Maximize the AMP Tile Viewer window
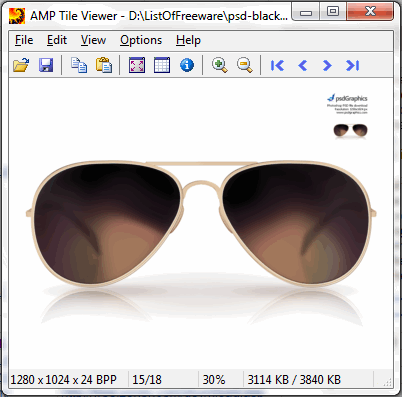Image resolution: width=402 pixels, height=397 pixels. click(333, 12)
